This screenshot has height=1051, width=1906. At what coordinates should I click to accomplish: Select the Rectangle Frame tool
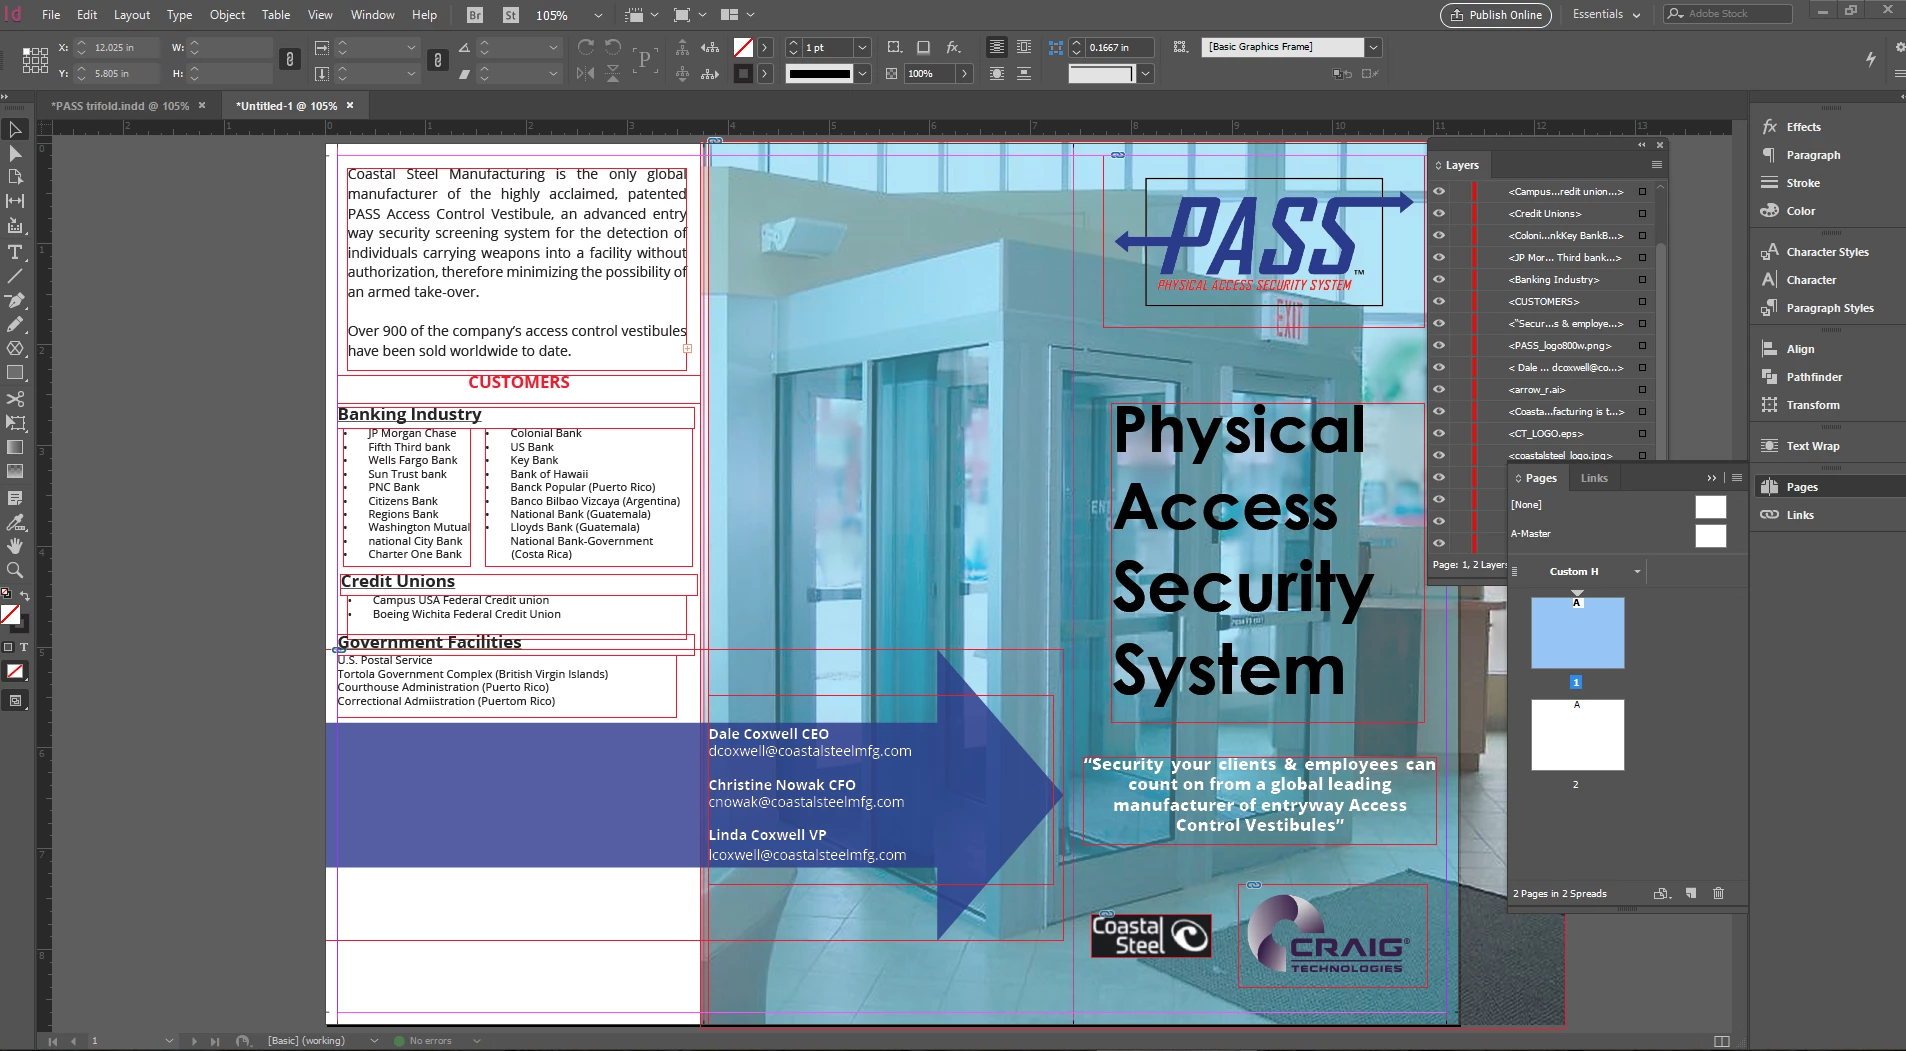15,348
